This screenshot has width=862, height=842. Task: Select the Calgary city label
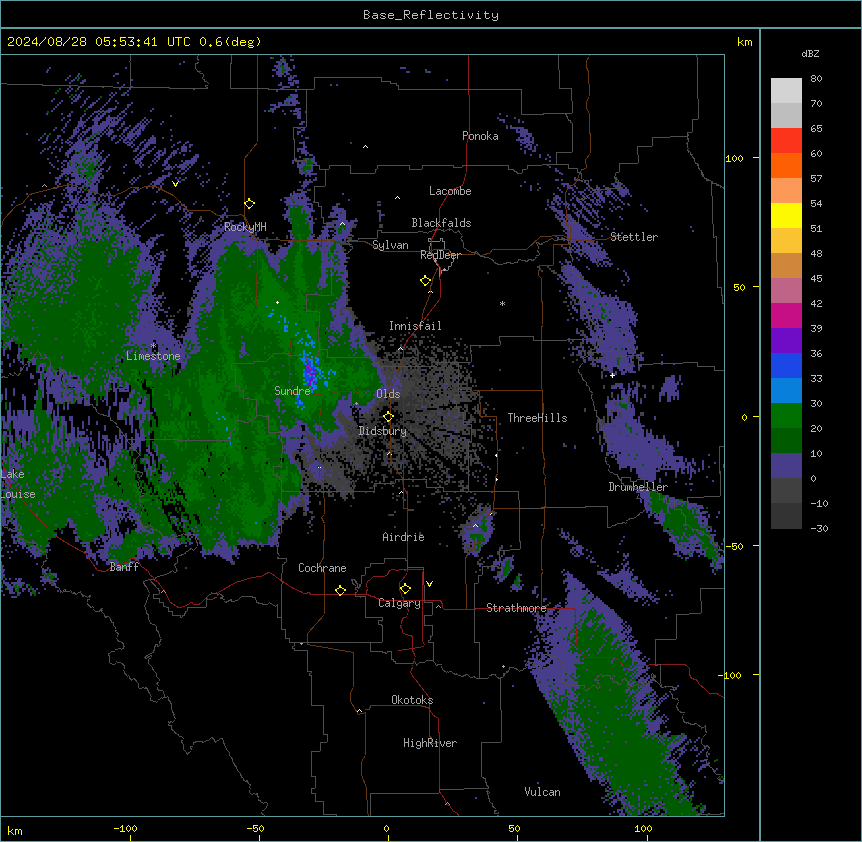tap(399, 603)
